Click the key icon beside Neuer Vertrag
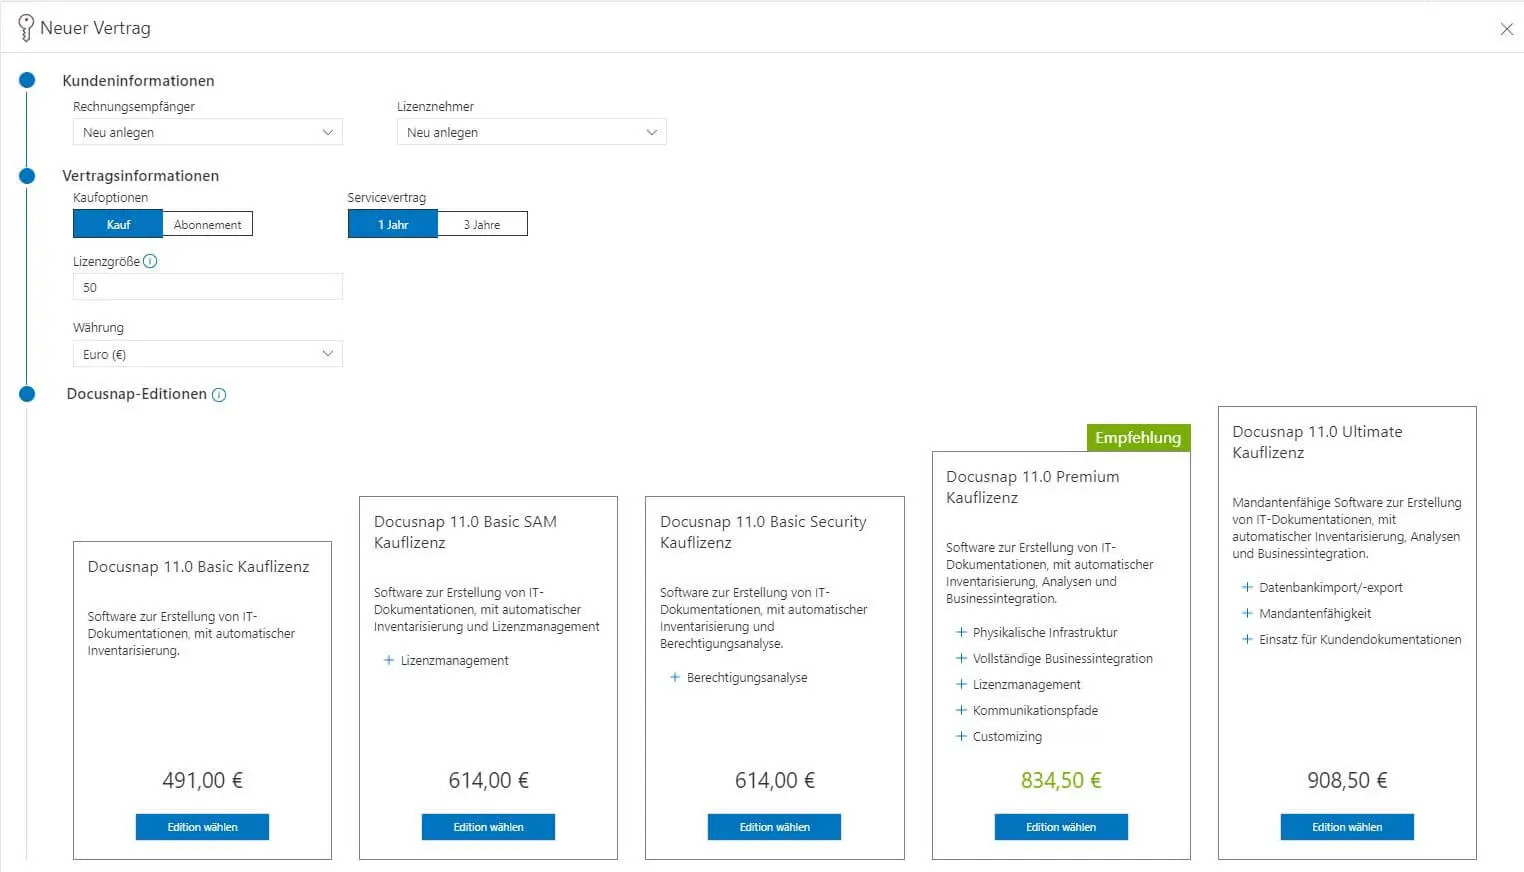The width and height of the screenshot is (1524, 872). (26, 28)
